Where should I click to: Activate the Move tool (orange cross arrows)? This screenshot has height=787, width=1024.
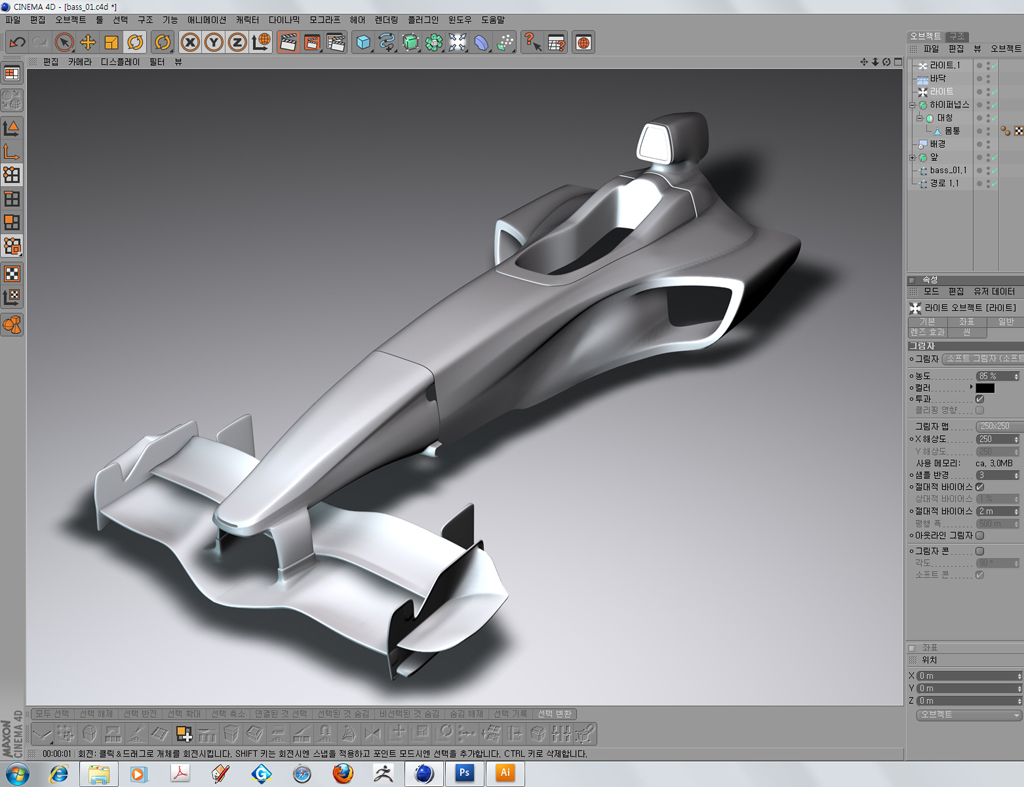pos(88,42)
